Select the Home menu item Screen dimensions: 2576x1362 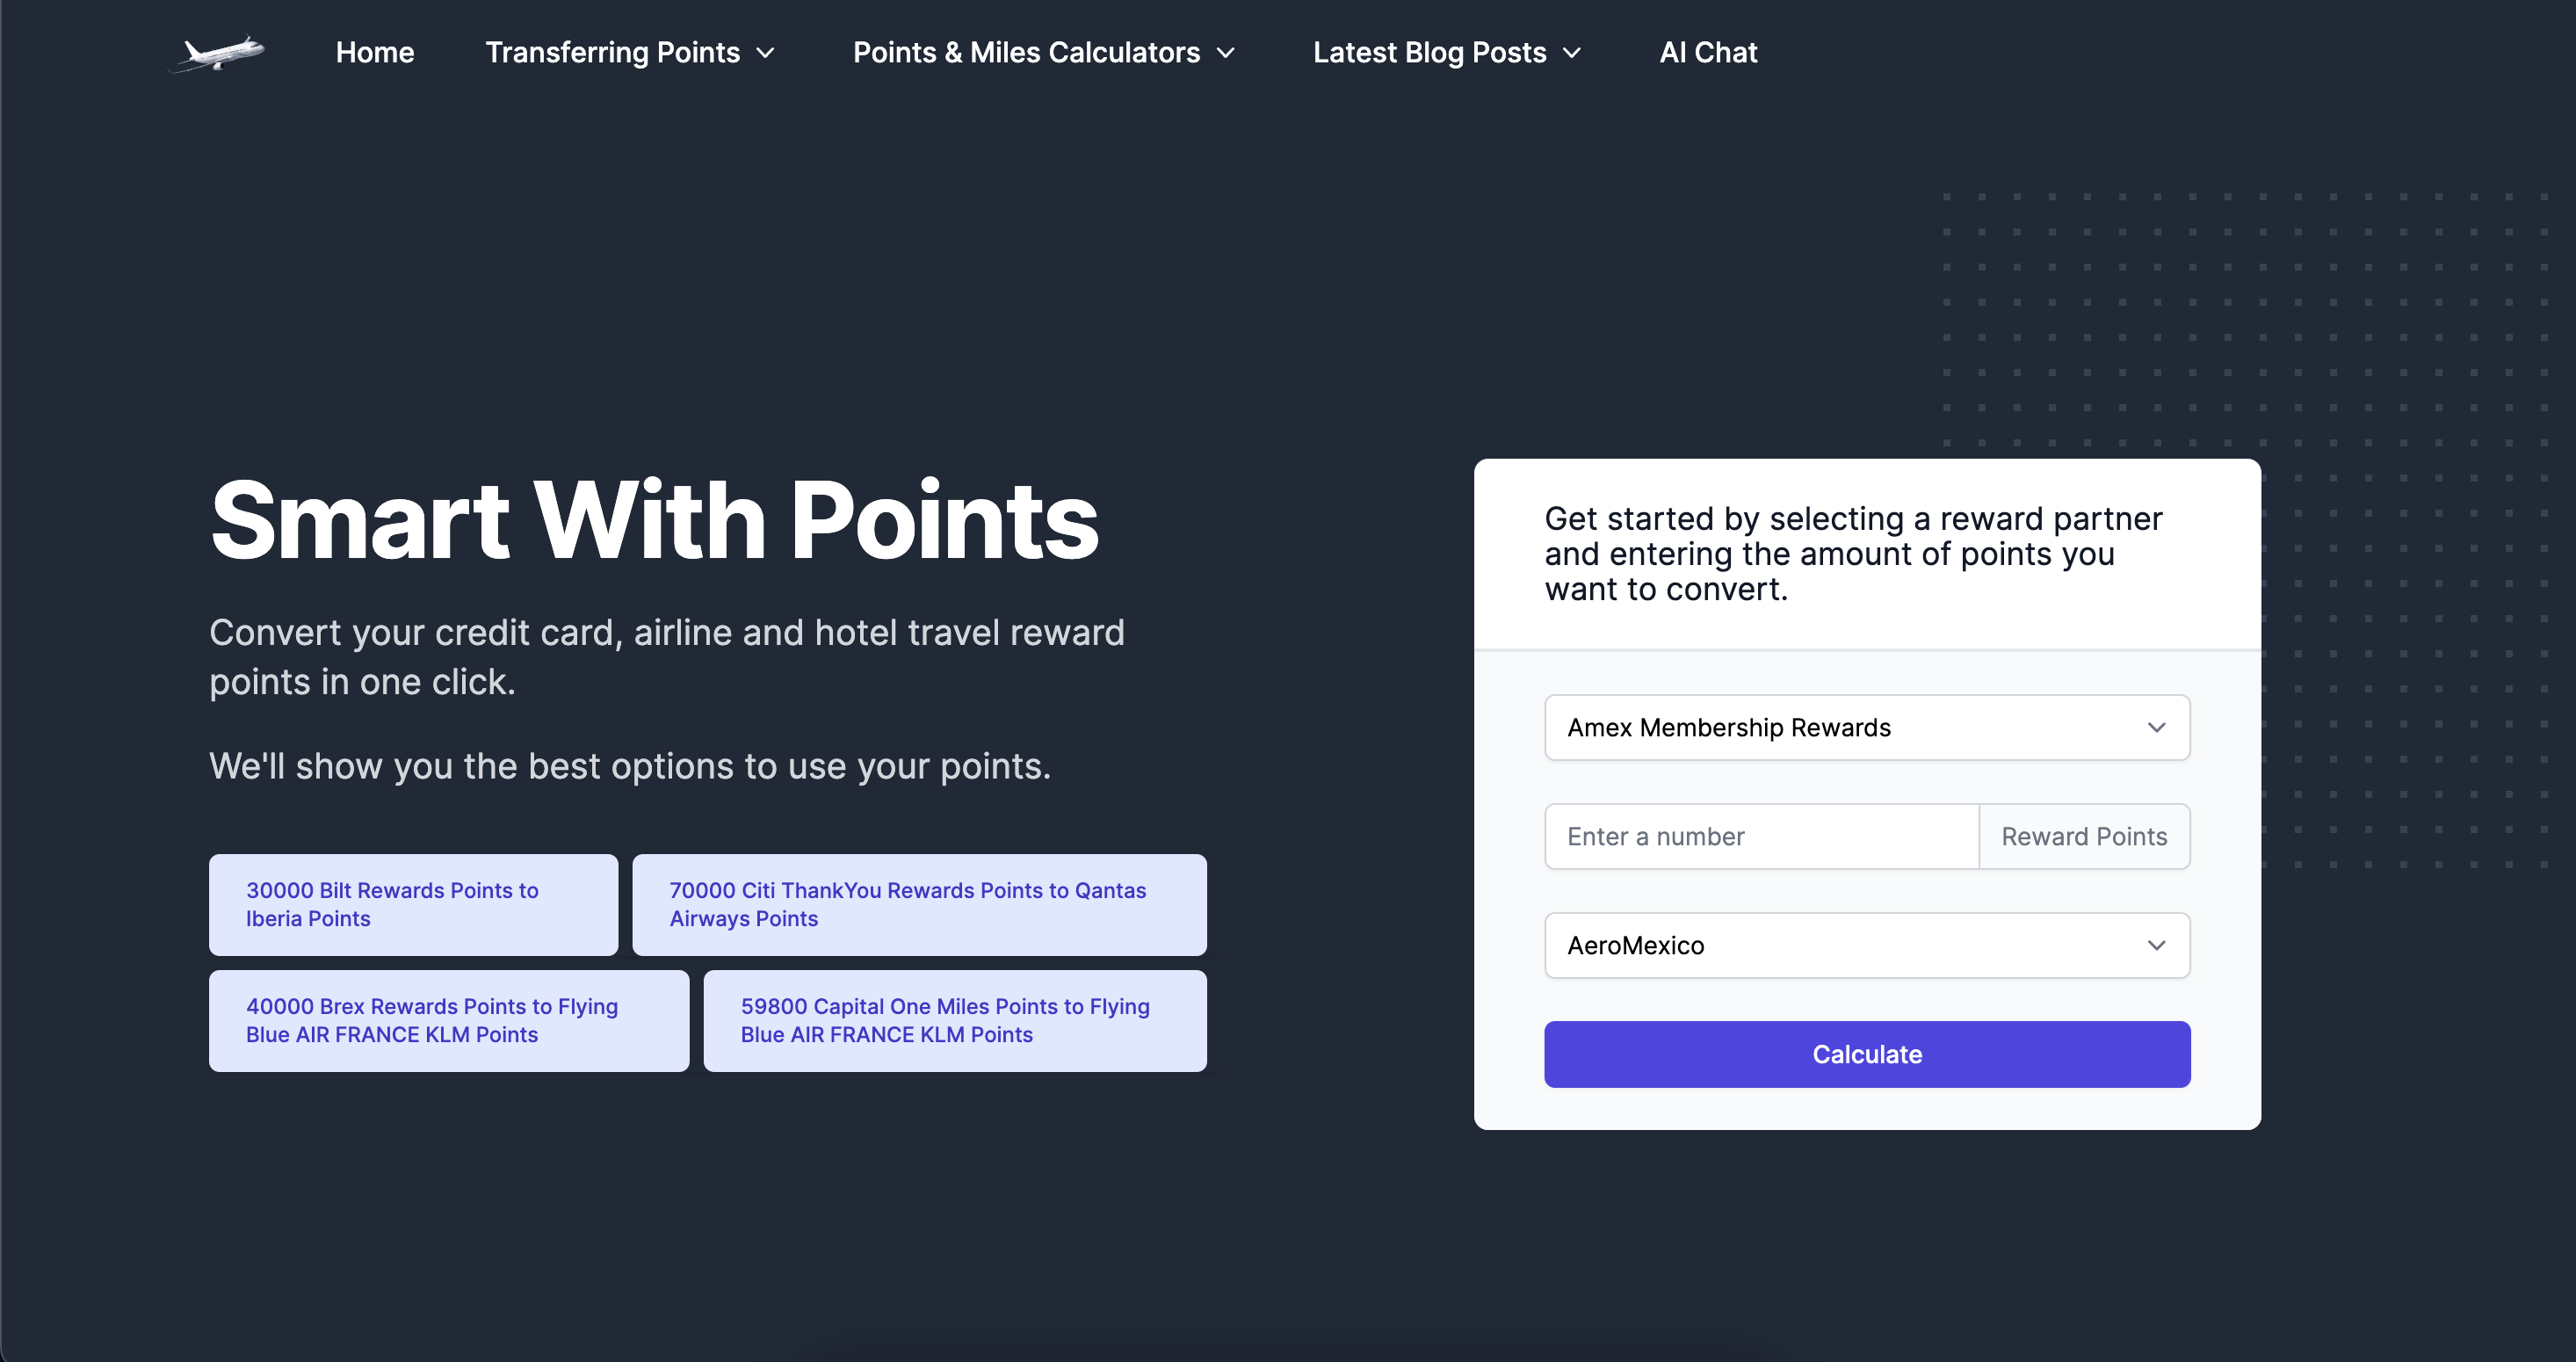pyautogui.click(x=375, y=53)
